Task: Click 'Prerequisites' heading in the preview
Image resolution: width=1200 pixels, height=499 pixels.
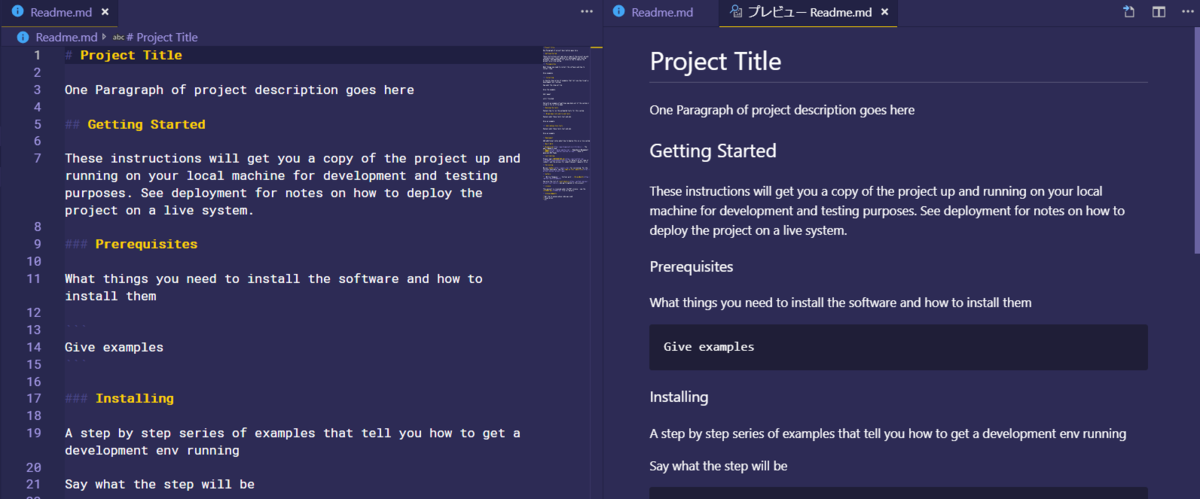Action: pos(691,267)
